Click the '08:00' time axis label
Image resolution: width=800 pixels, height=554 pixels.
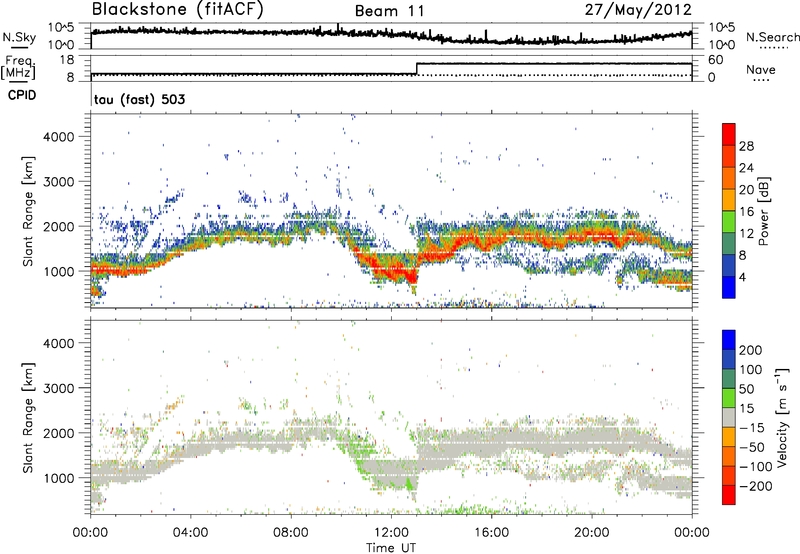[291, 533]
